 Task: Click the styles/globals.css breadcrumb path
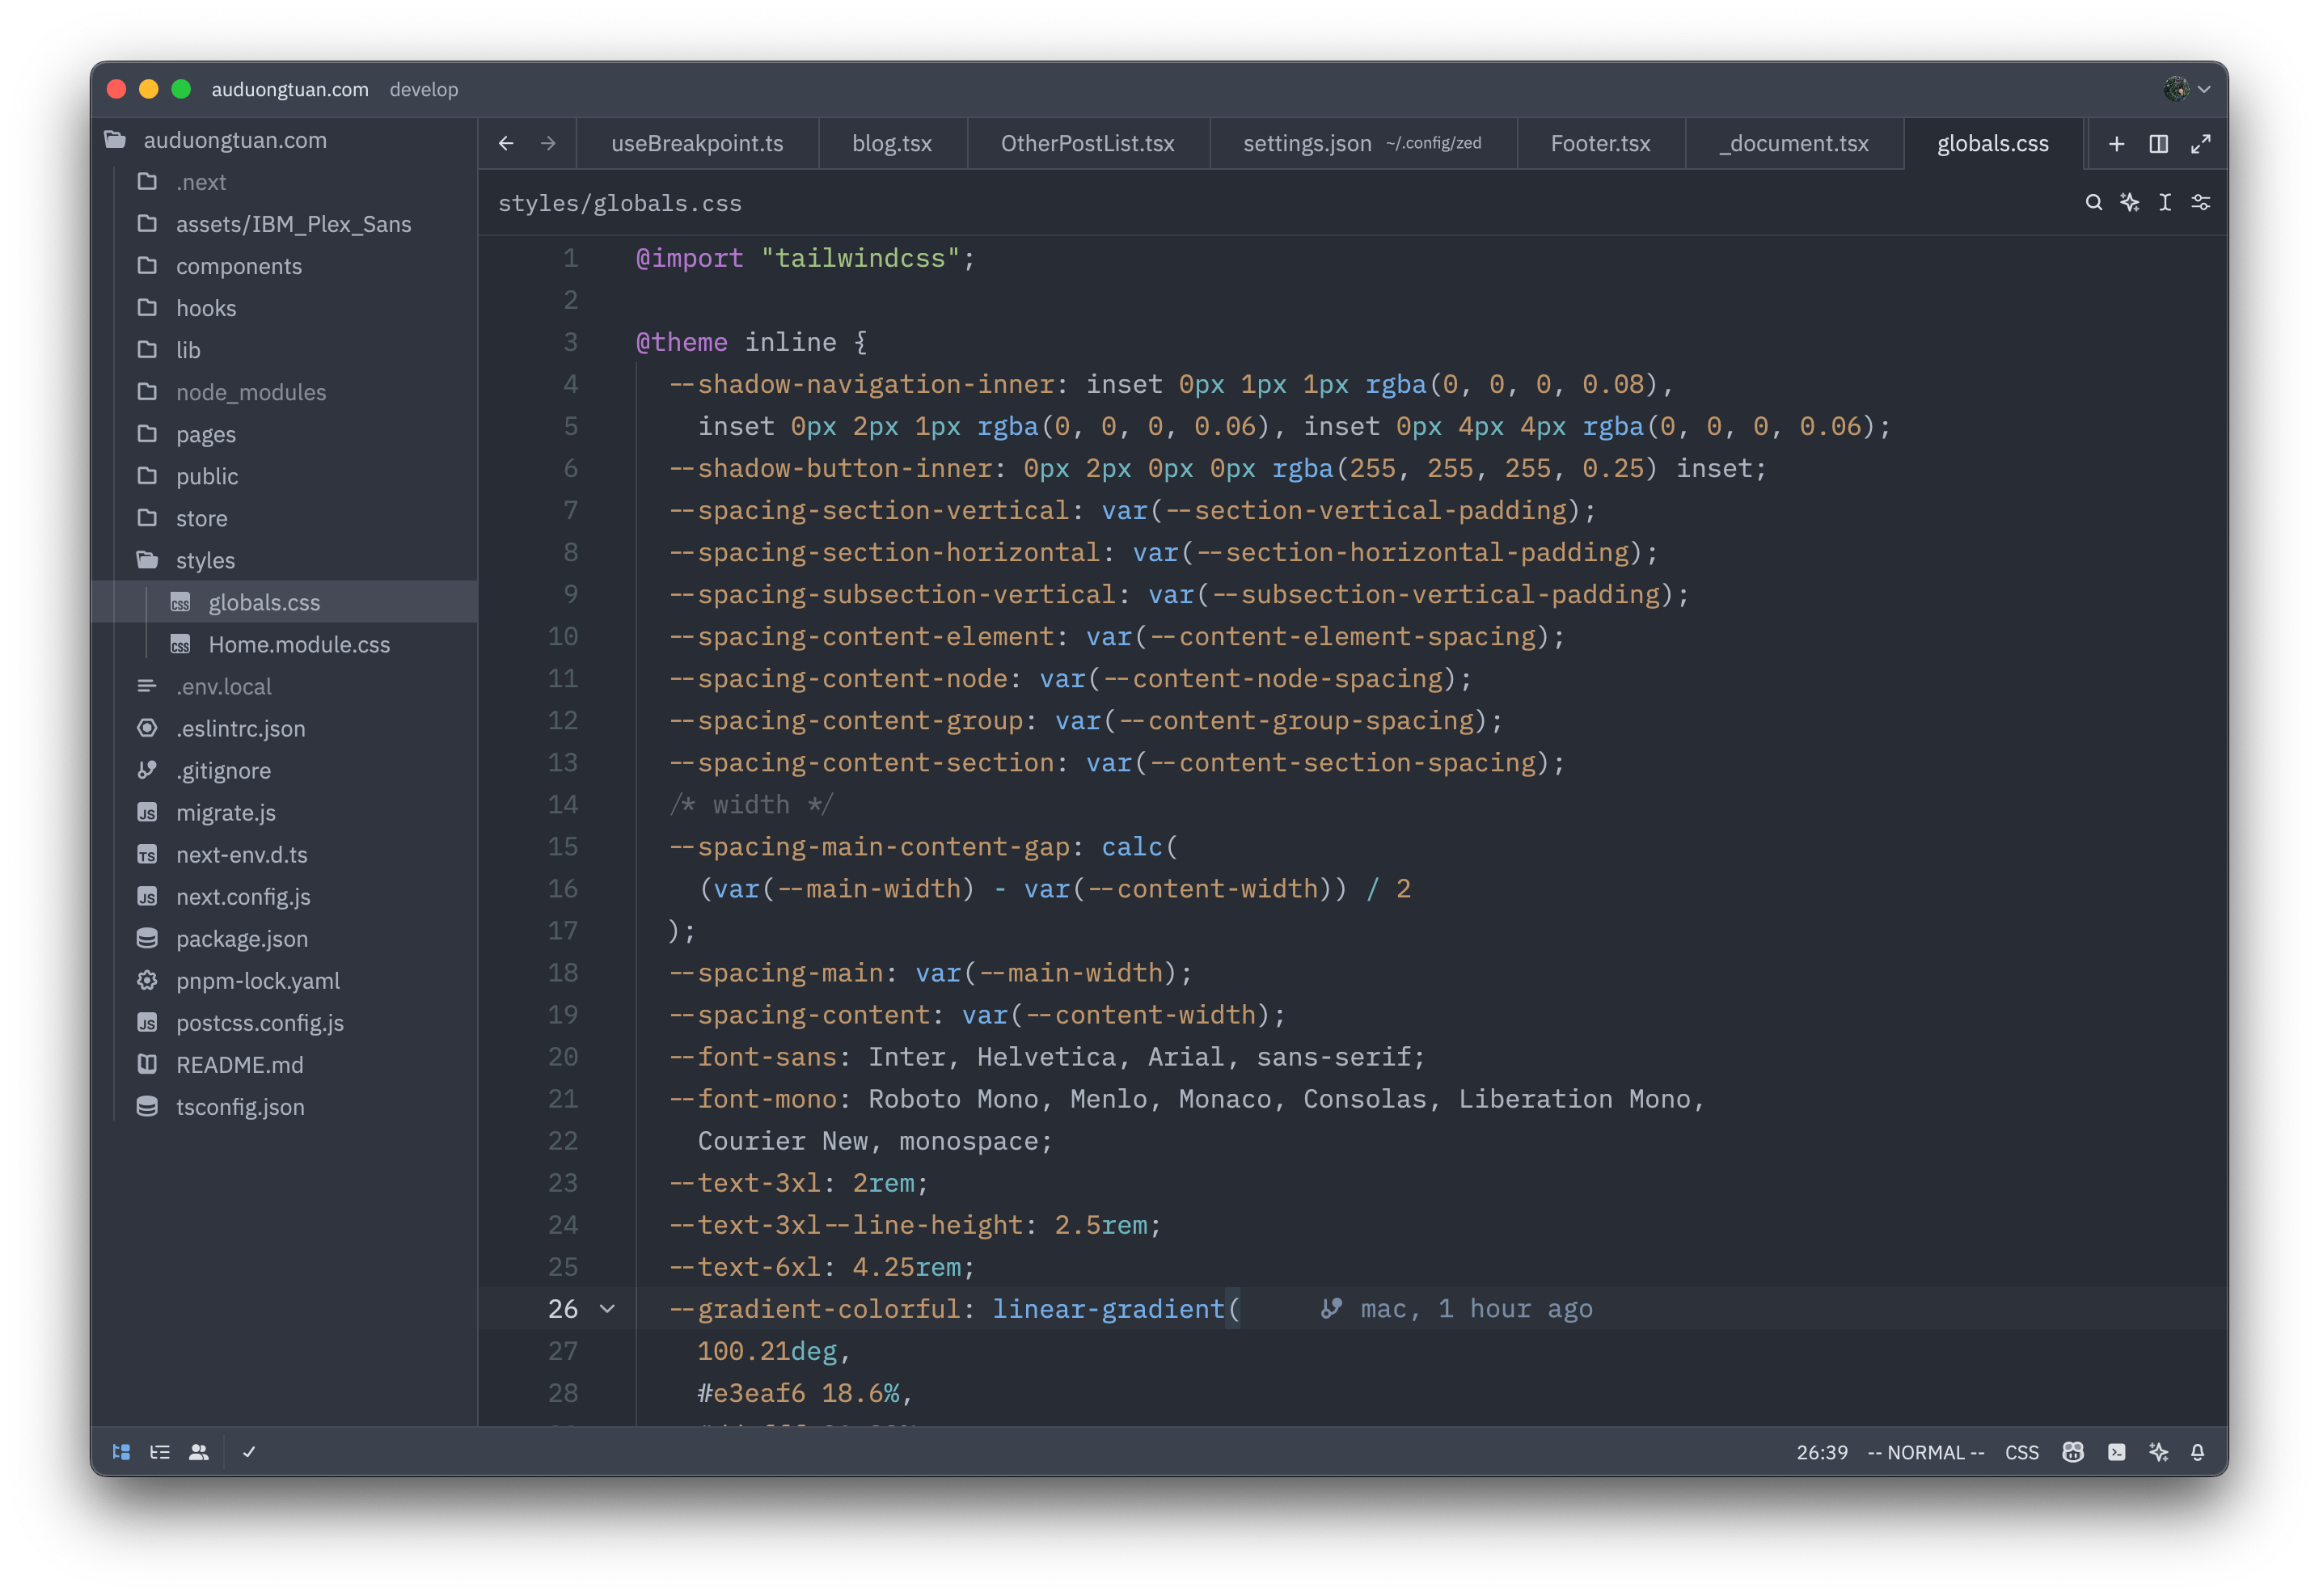[620, 203]
